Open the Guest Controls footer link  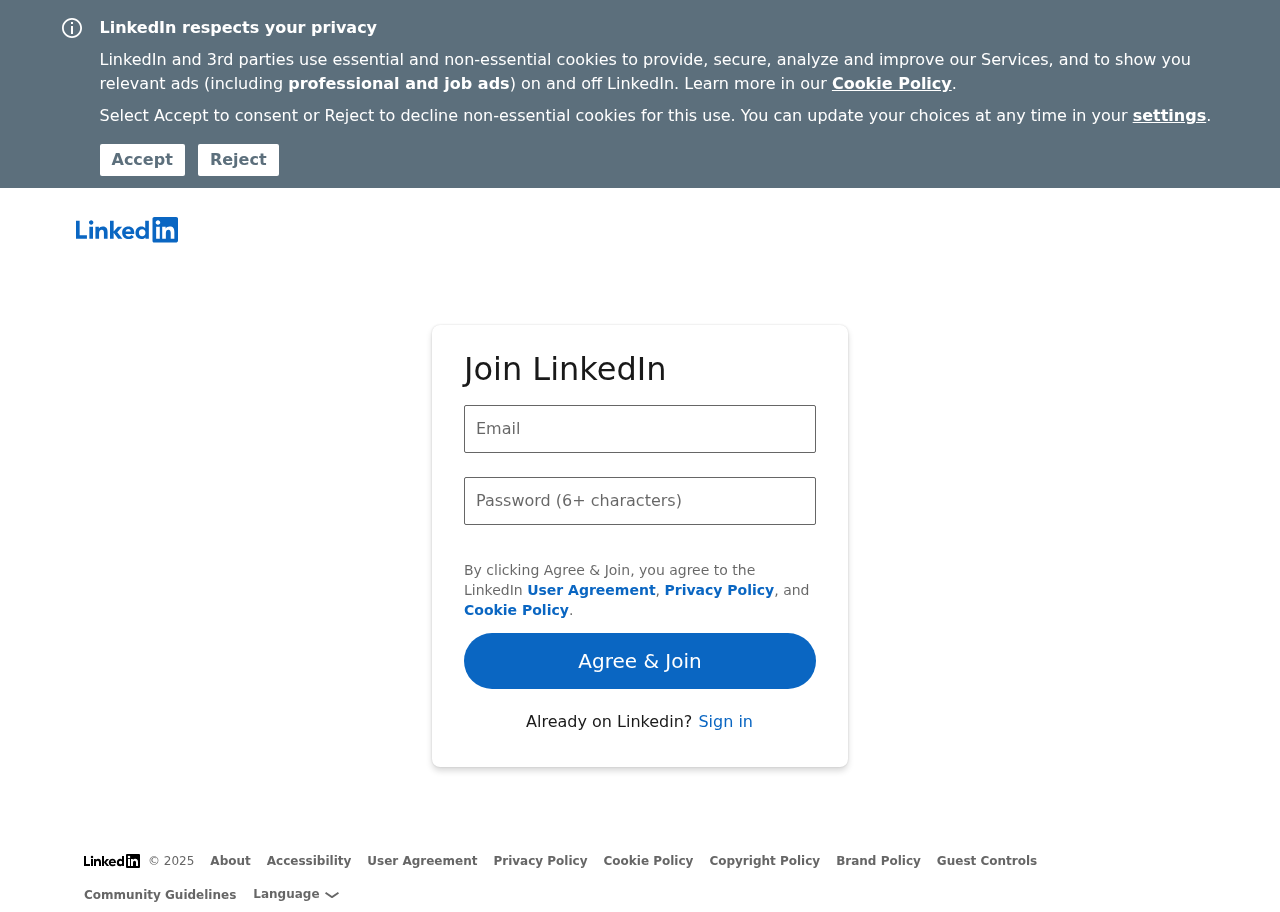(986, 861)
